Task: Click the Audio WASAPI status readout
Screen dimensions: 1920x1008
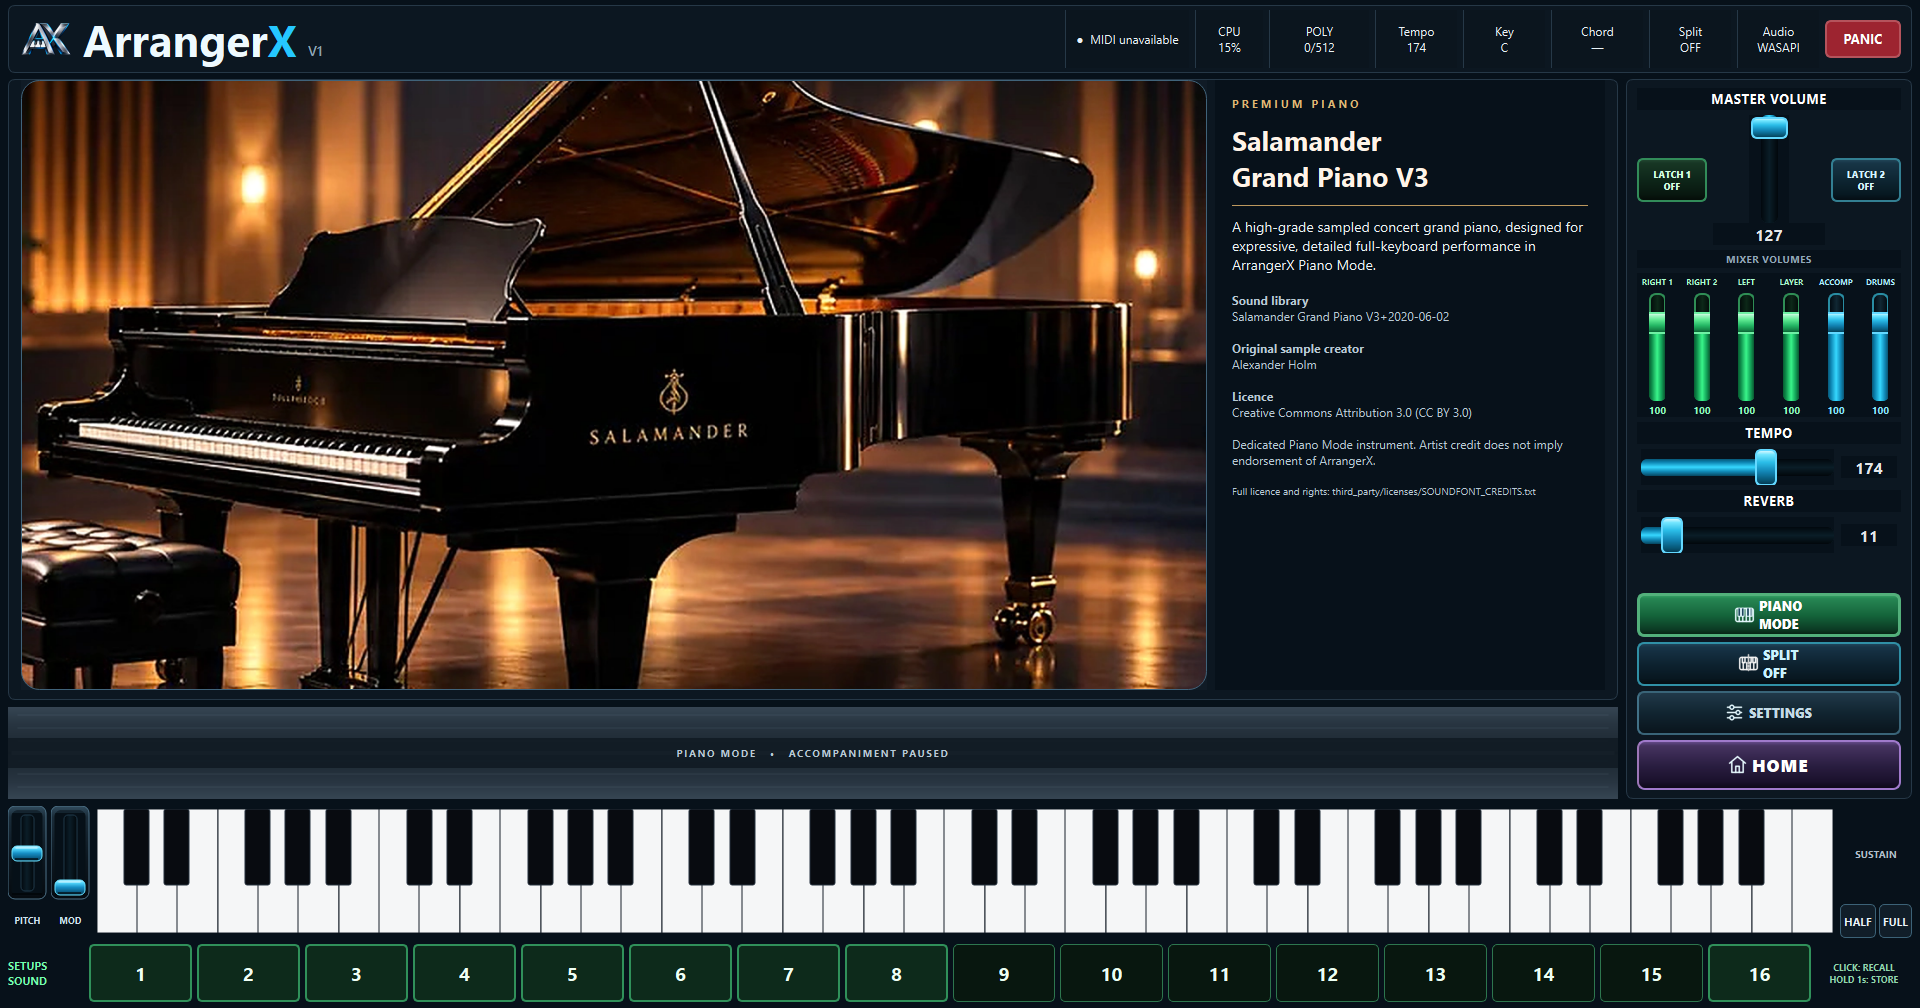Action: 1778,40
